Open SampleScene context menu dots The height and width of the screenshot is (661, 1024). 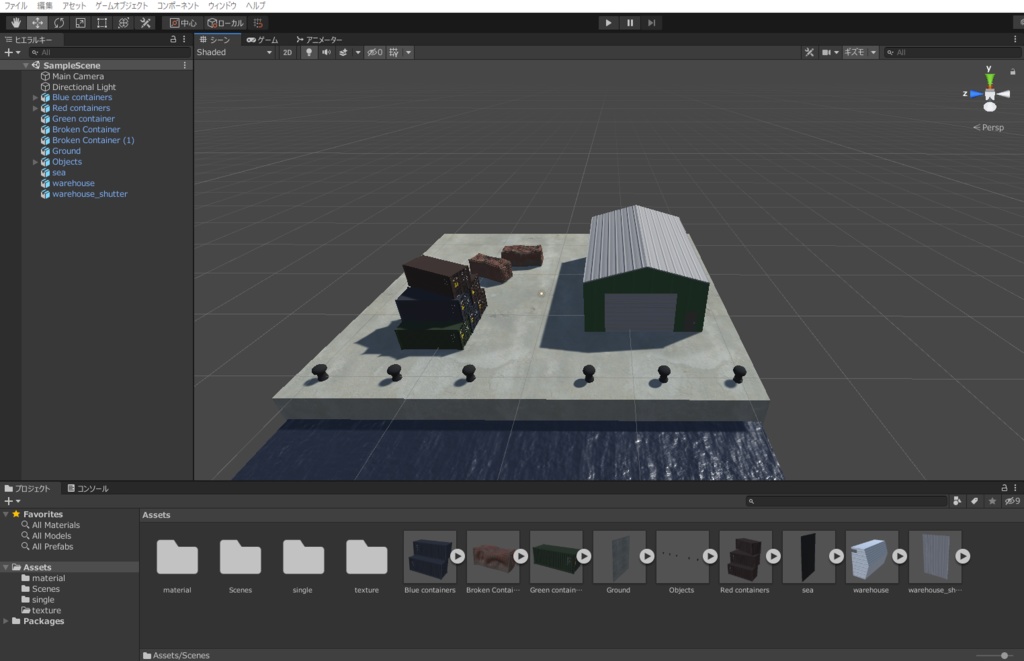pos(185,65)
